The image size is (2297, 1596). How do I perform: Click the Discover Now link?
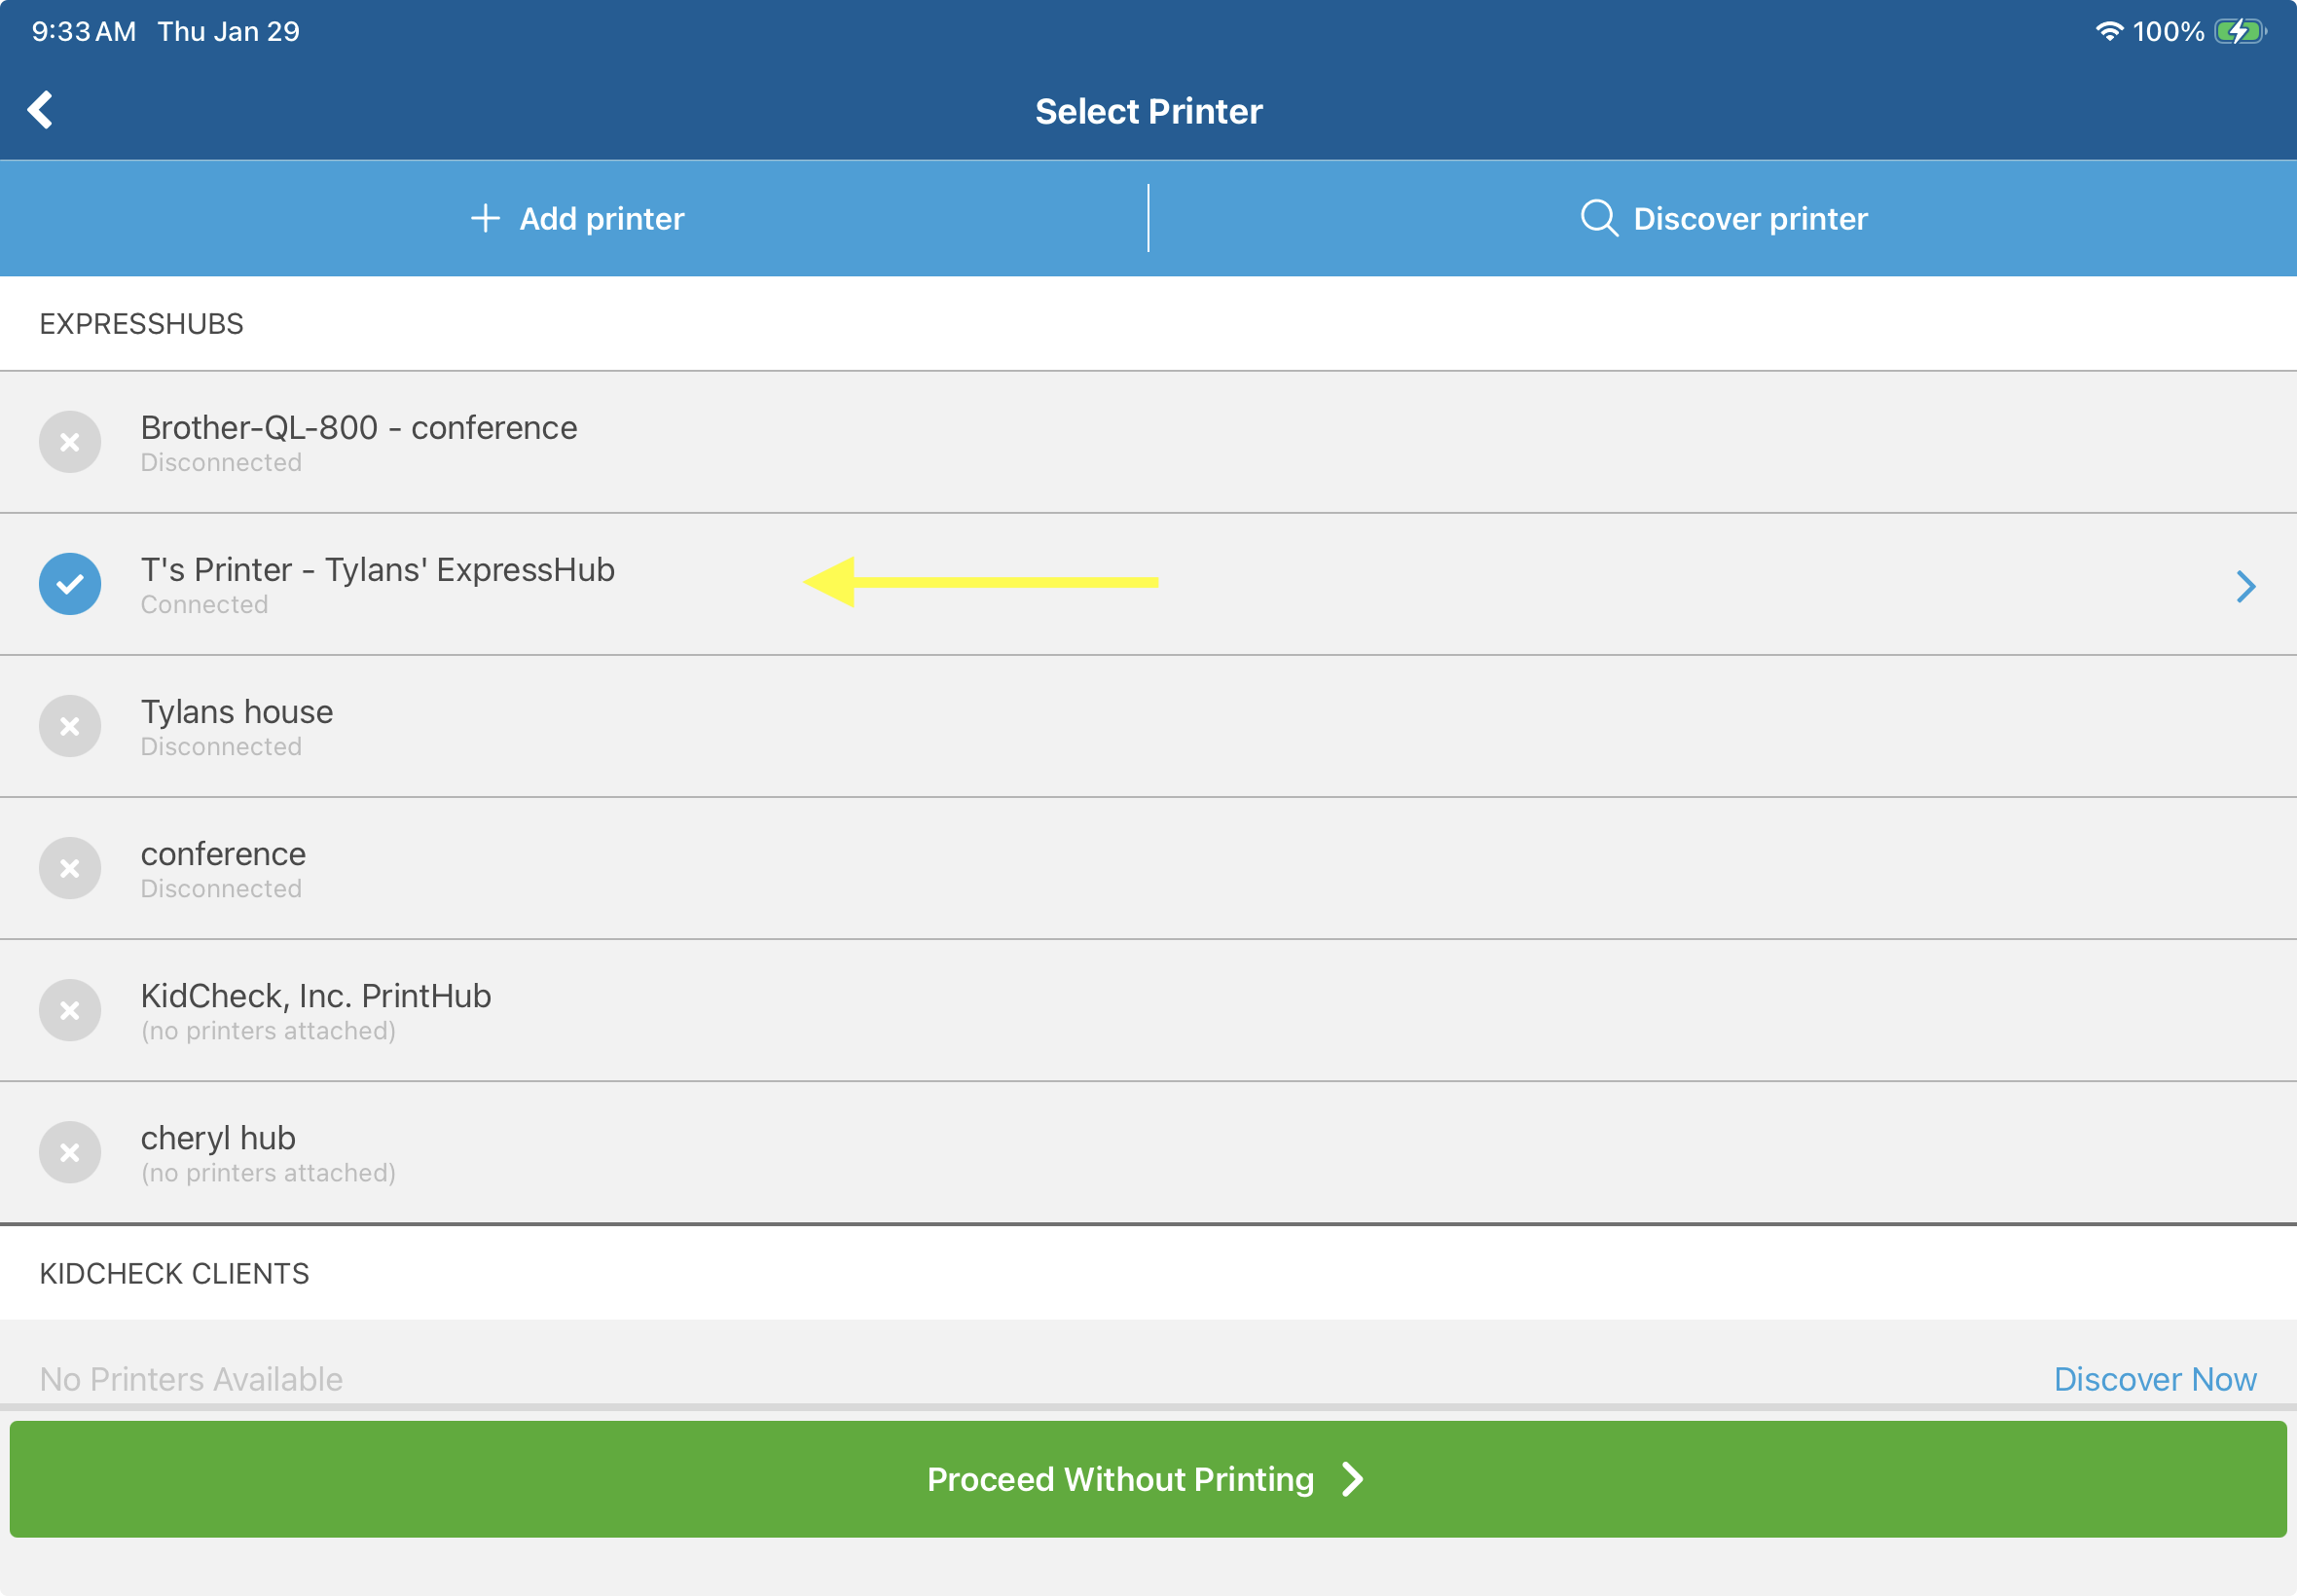(x=2154, y=1379)
